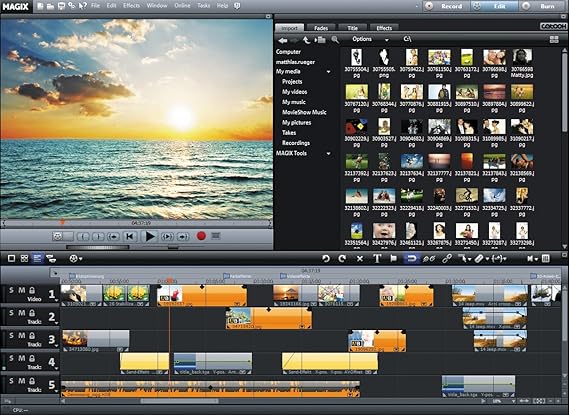This screenshot has width=569, height=415.
Task: Open the My pictures folder
Action: pyautogui.click(x=296, y=123)
